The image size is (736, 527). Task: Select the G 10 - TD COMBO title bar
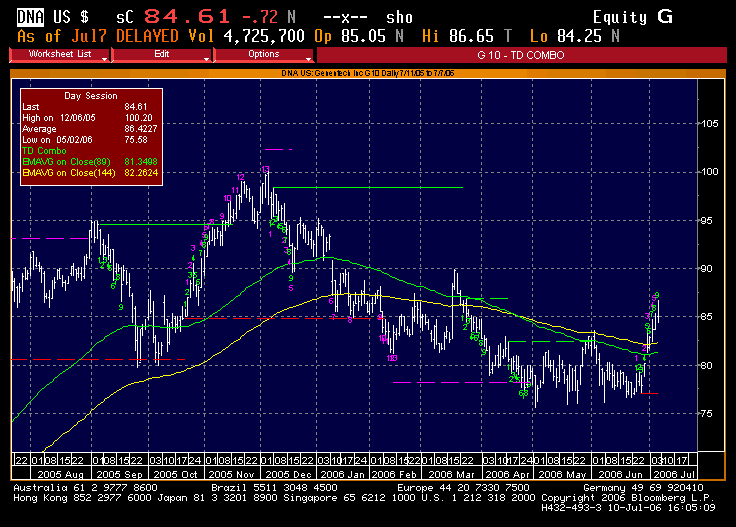coord(521,55)
